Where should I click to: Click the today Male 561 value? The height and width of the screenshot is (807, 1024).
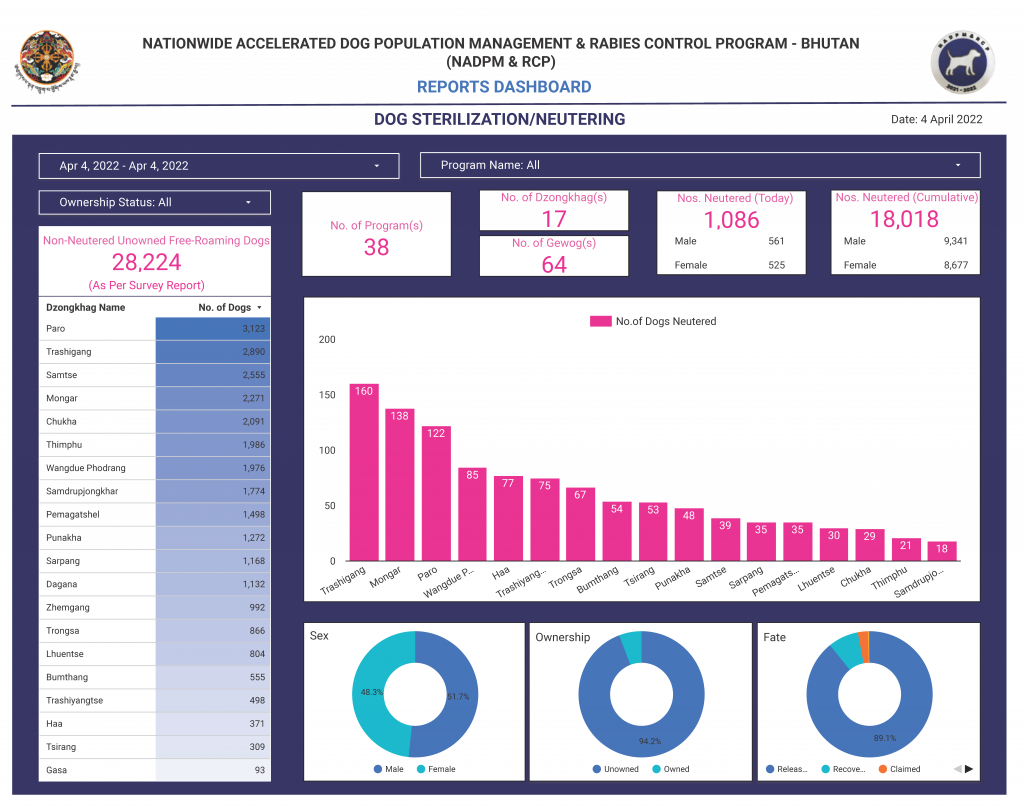776,241
